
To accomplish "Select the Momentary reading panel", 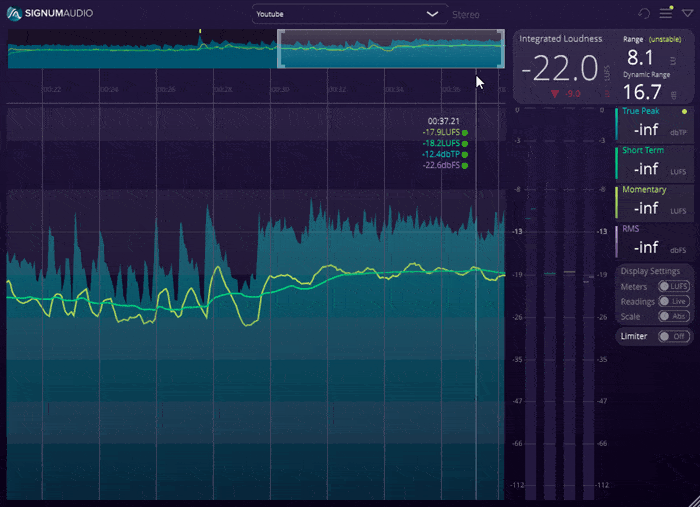I will click(654, 202).
